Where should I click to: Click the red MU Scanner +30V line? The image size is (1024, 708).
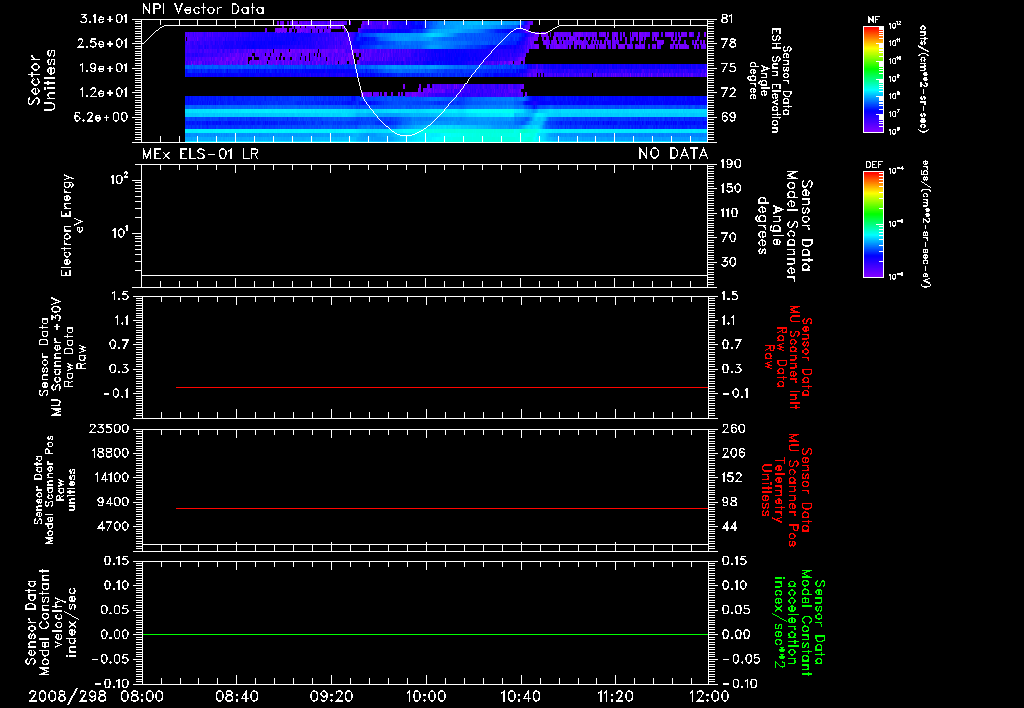[x=442, y=387]
